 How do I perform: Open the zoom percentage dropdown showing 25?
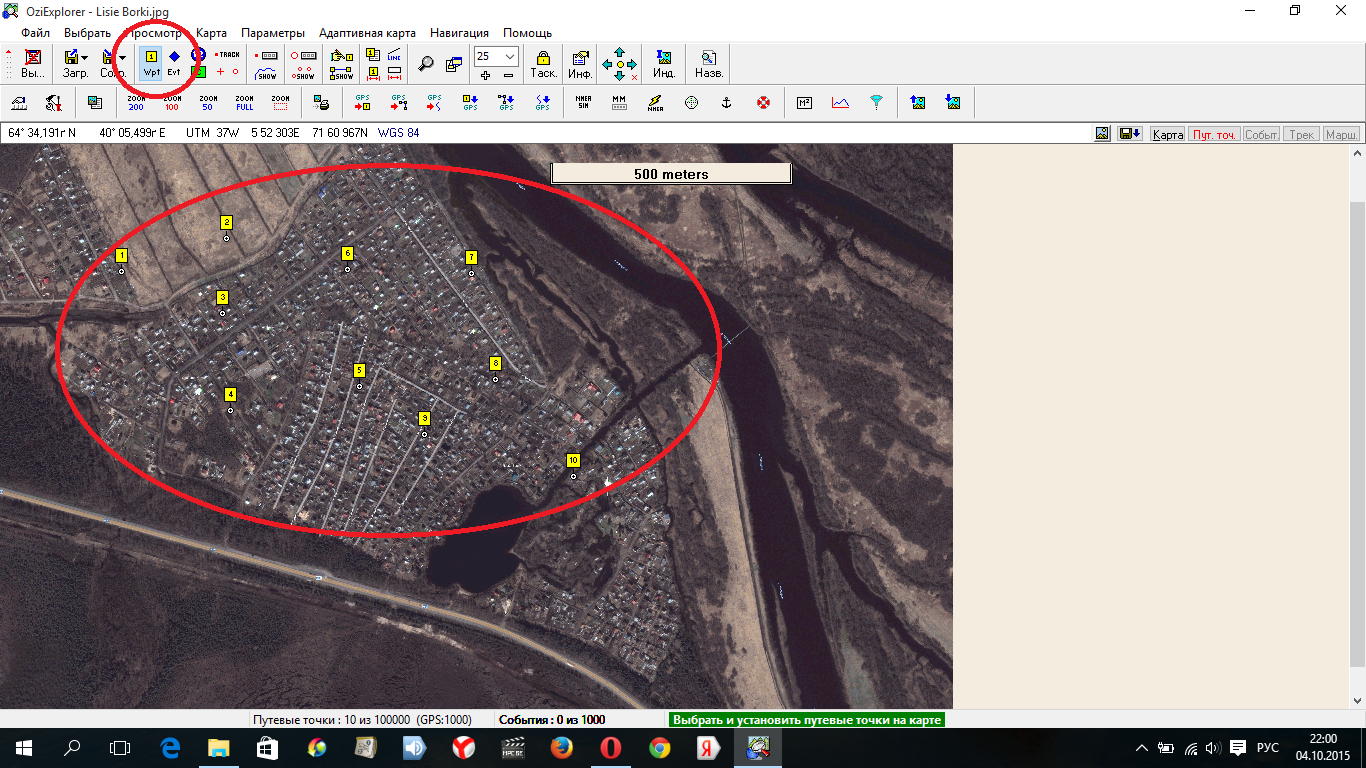click(x=510, y=57)
